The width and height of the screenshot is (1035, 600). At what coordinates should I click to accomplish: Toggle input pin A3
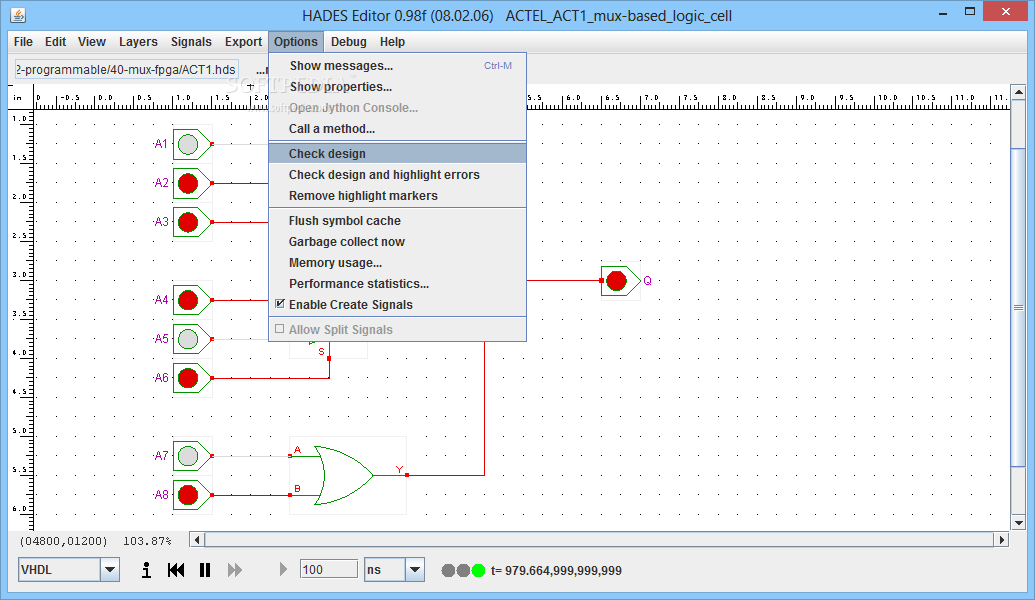pyautogui.click(x=188, y=222)
